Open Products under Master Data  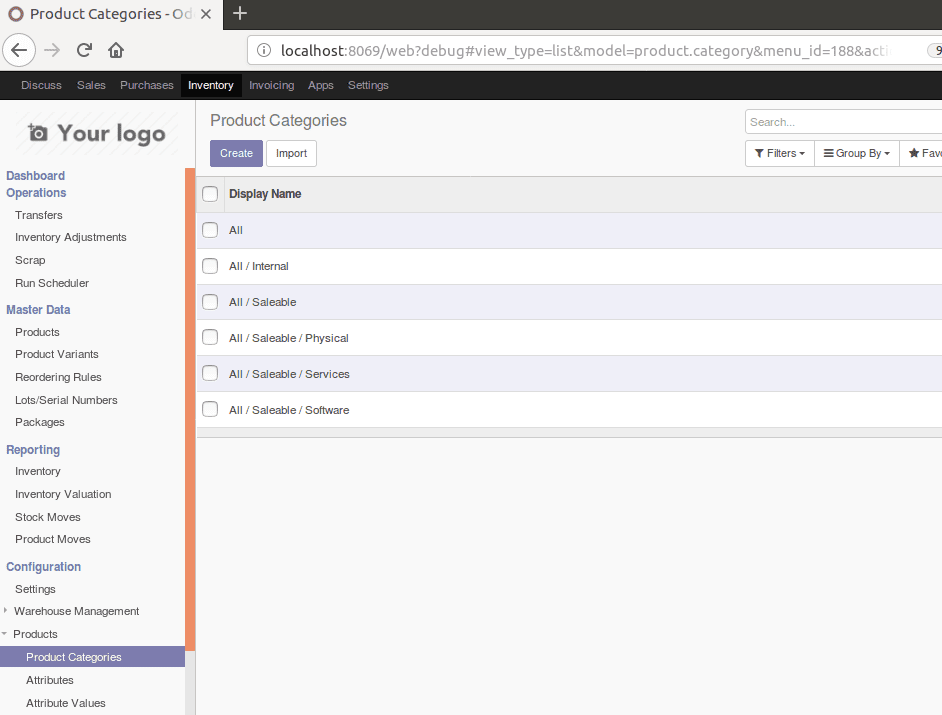pos(37,332)
